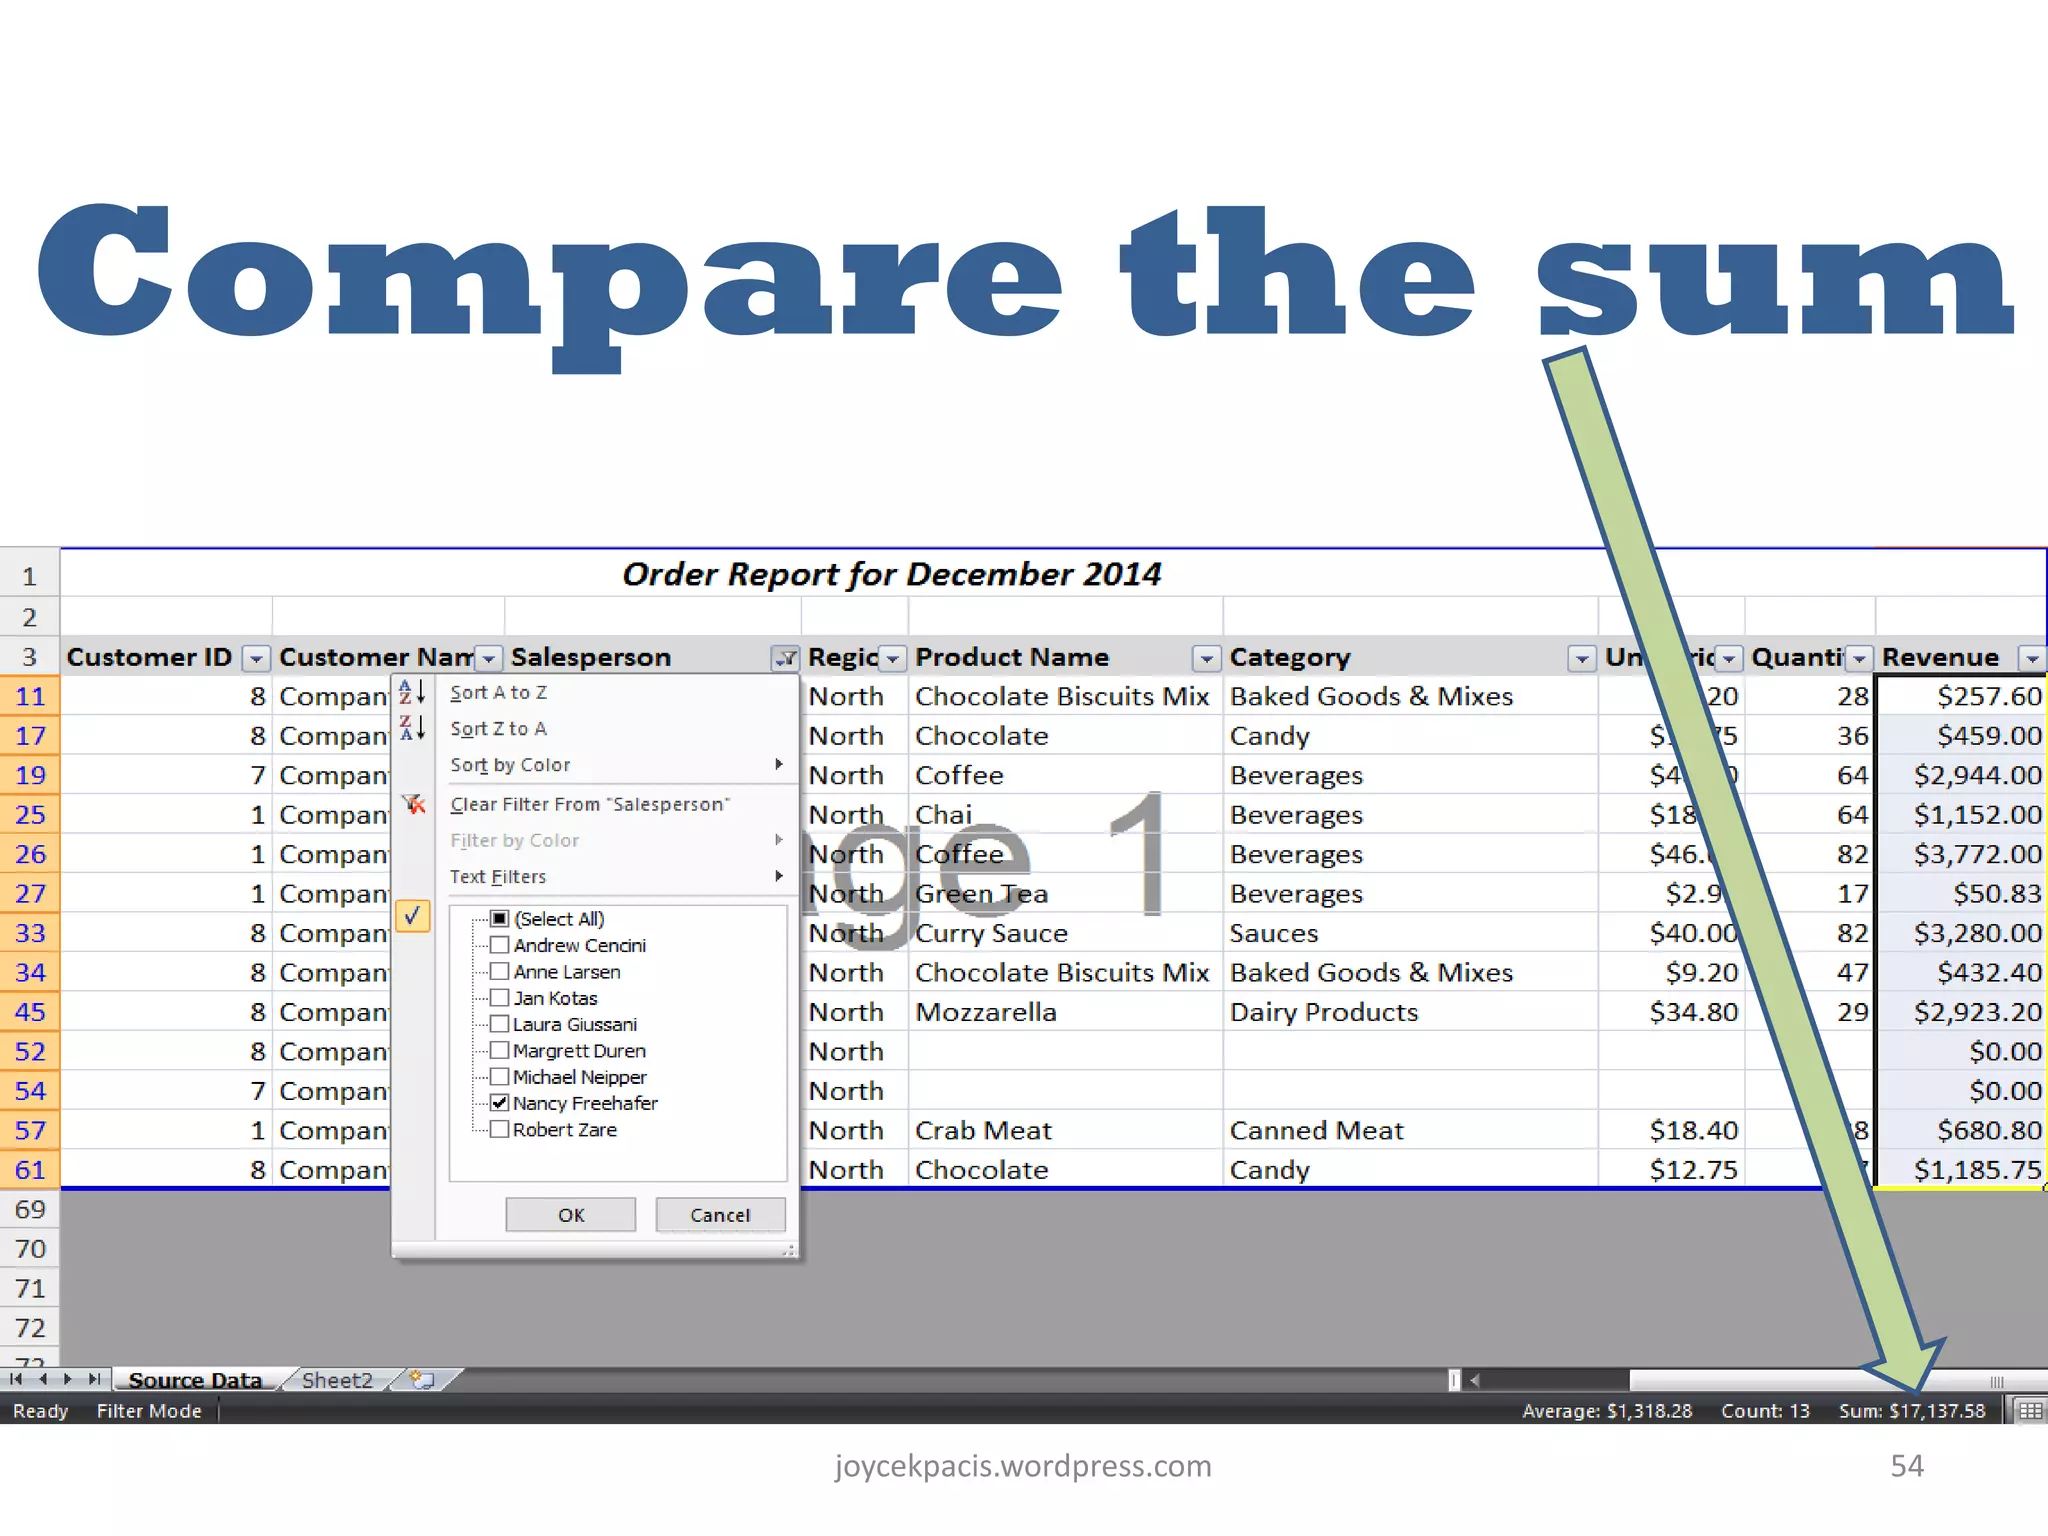Select the $1,185.75 revenue cell
This screenshot has height=1536, width=2048.
point(1961,1169)
